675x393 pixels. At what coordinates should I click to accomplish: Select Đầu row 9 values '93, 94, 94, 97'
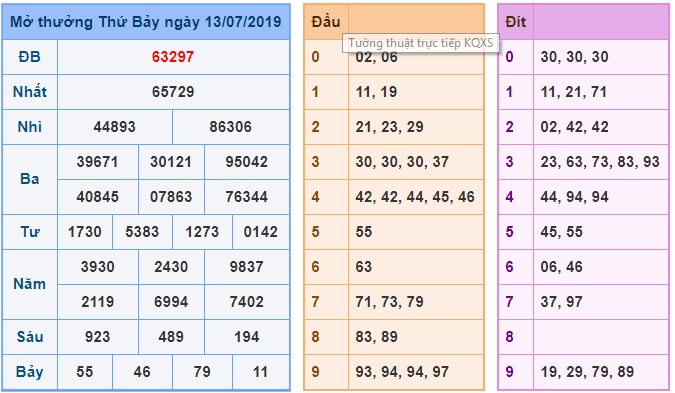coord(402,372)
